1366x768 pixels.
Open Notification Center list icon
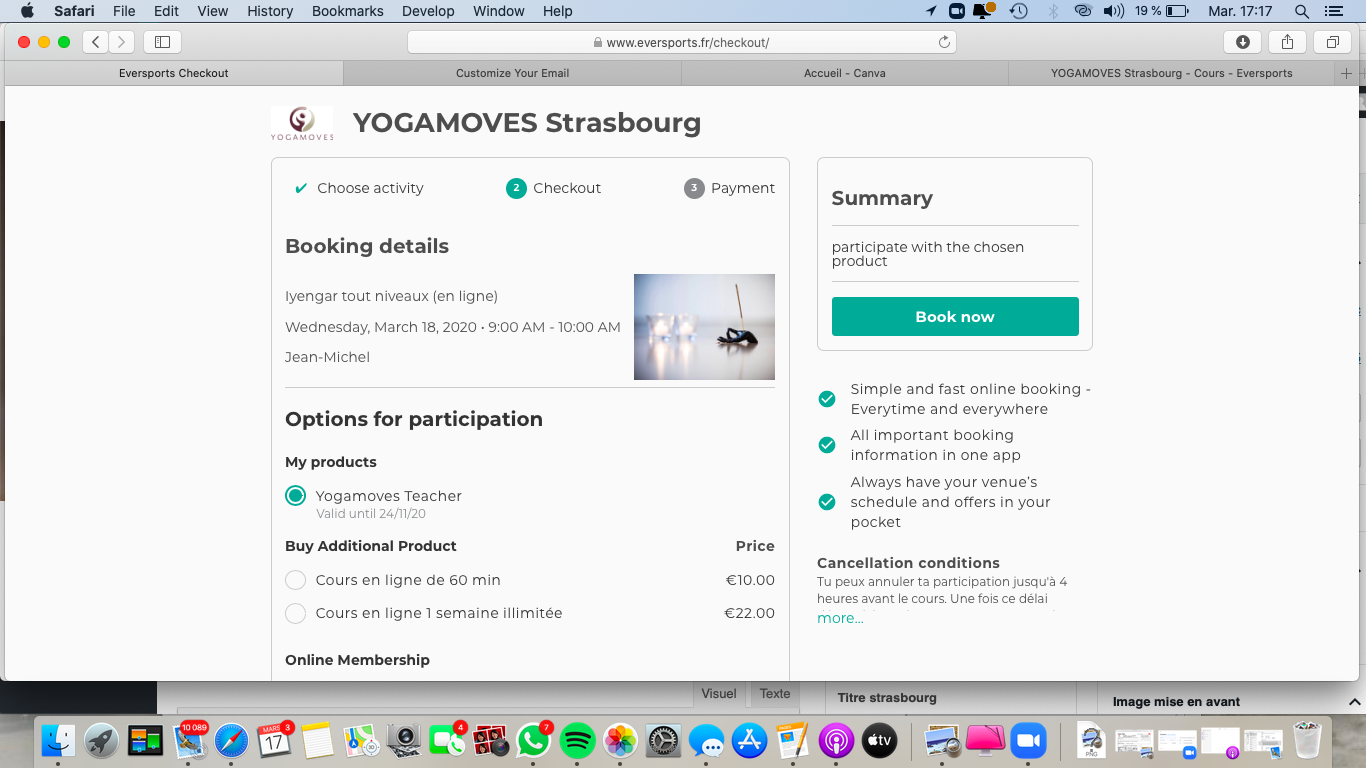pos(1333,11)
